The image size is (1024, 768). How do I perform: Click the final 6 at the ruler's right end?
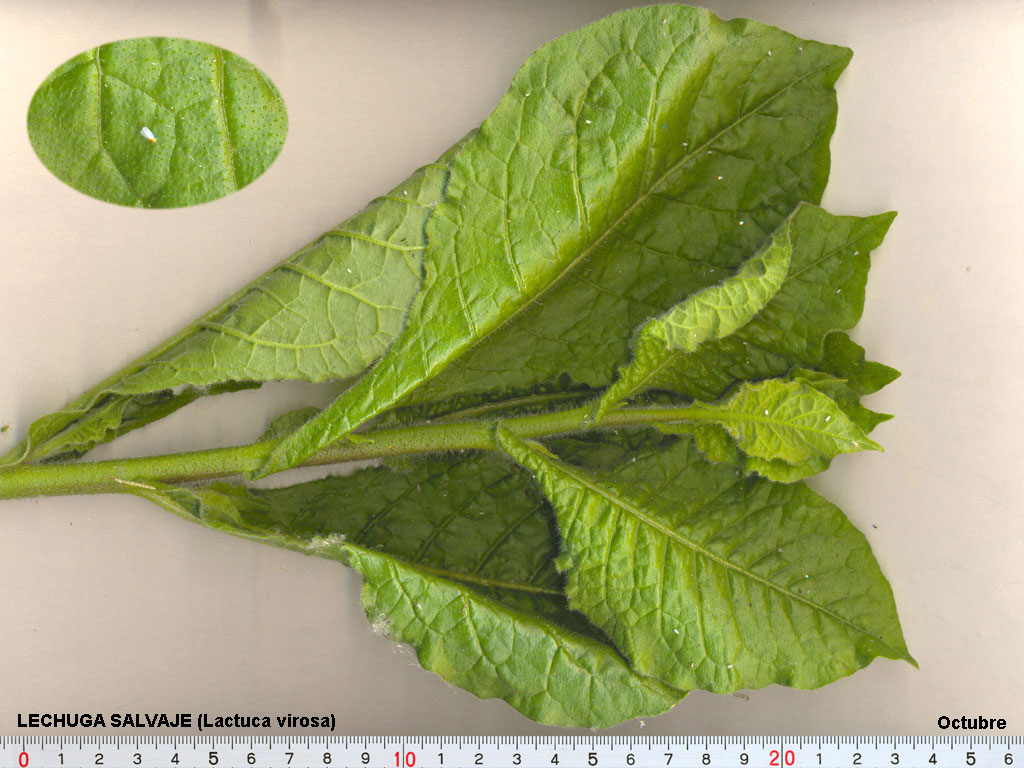tap(1009, 759)
